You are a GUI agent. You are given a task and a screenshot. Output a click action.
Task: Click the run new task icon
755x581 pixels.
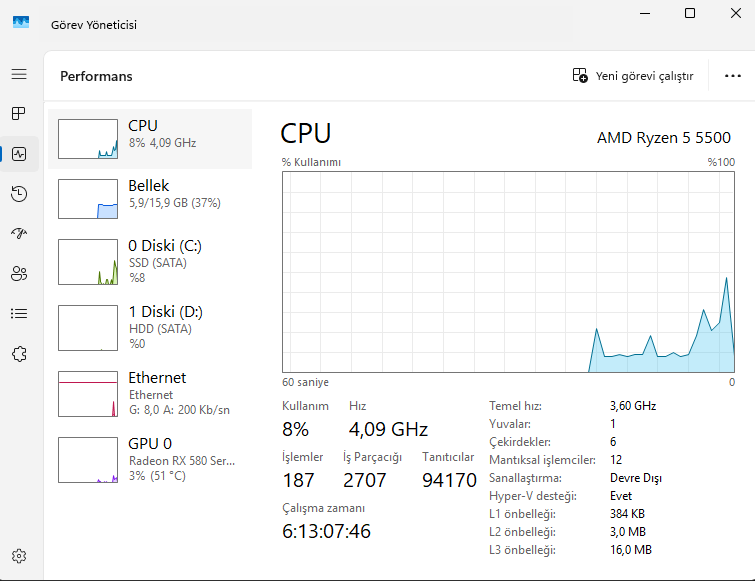(x=580, y=76)
